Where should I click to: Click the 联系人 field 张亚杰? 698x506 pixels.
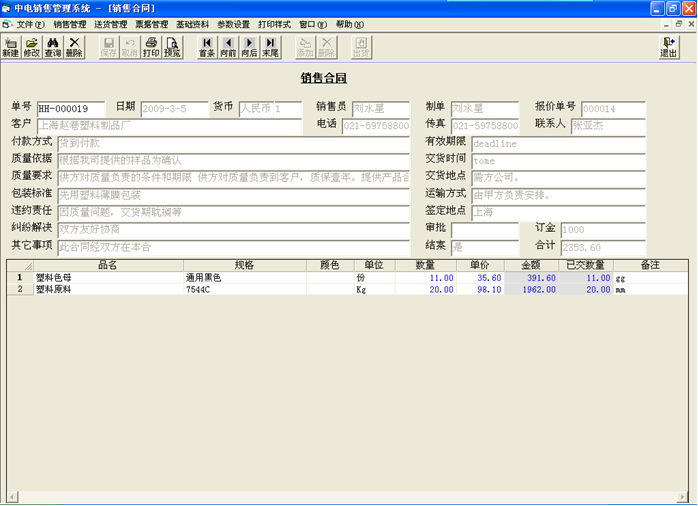pyautogui.click(x=608, y=126)
